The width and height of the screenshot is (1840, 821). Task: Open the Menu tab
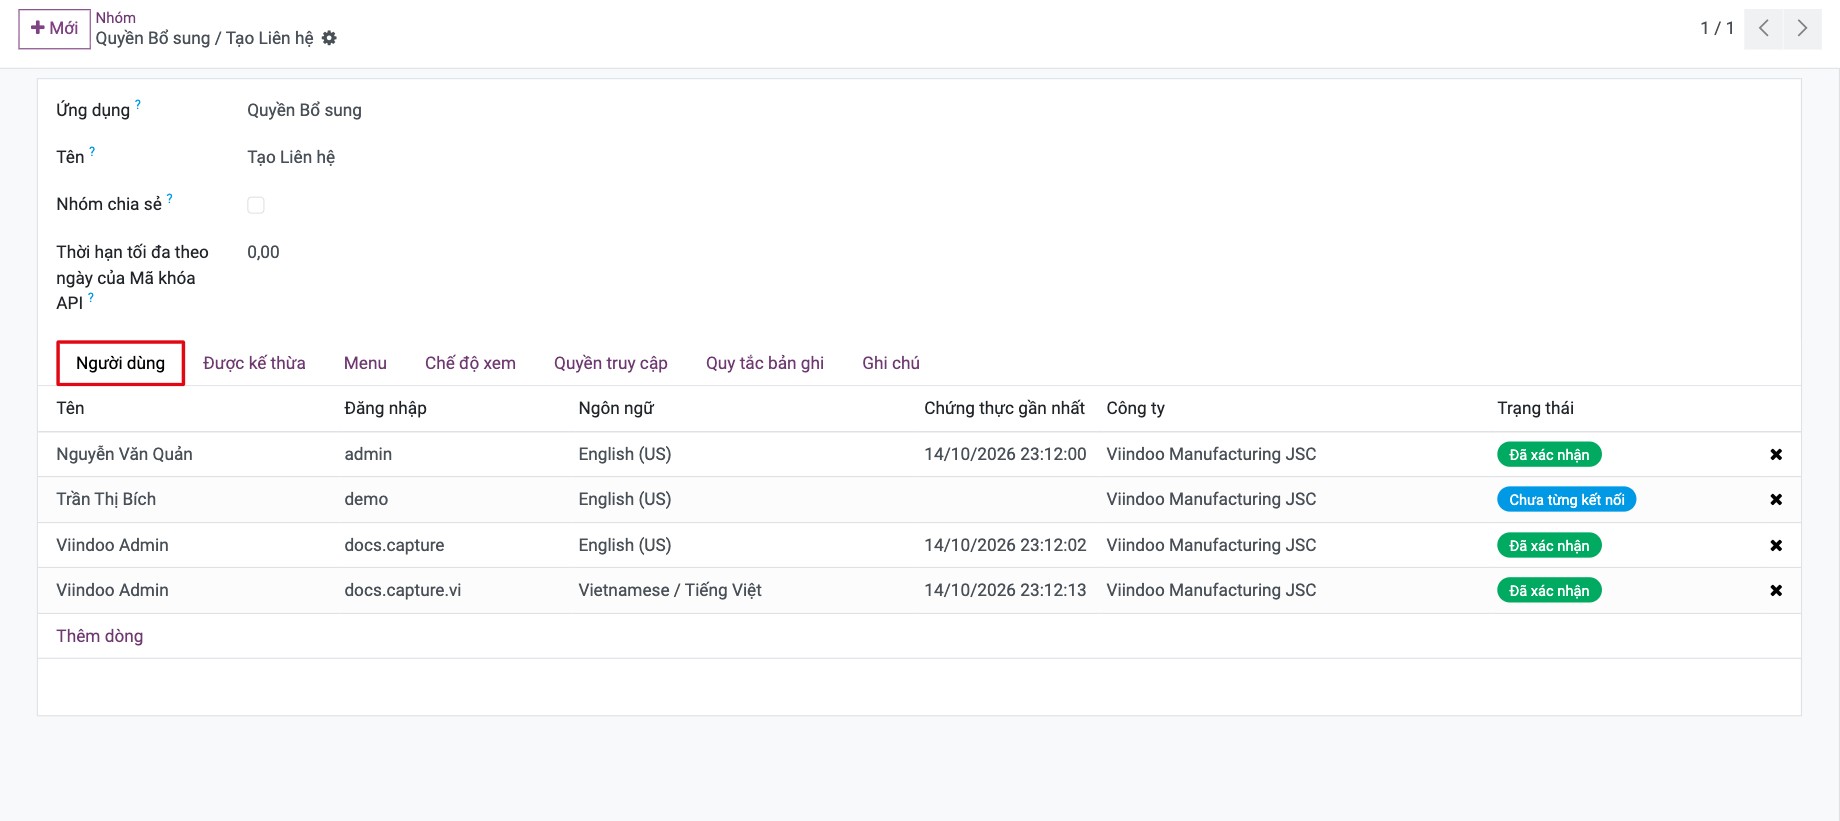(x=365, y=363)
